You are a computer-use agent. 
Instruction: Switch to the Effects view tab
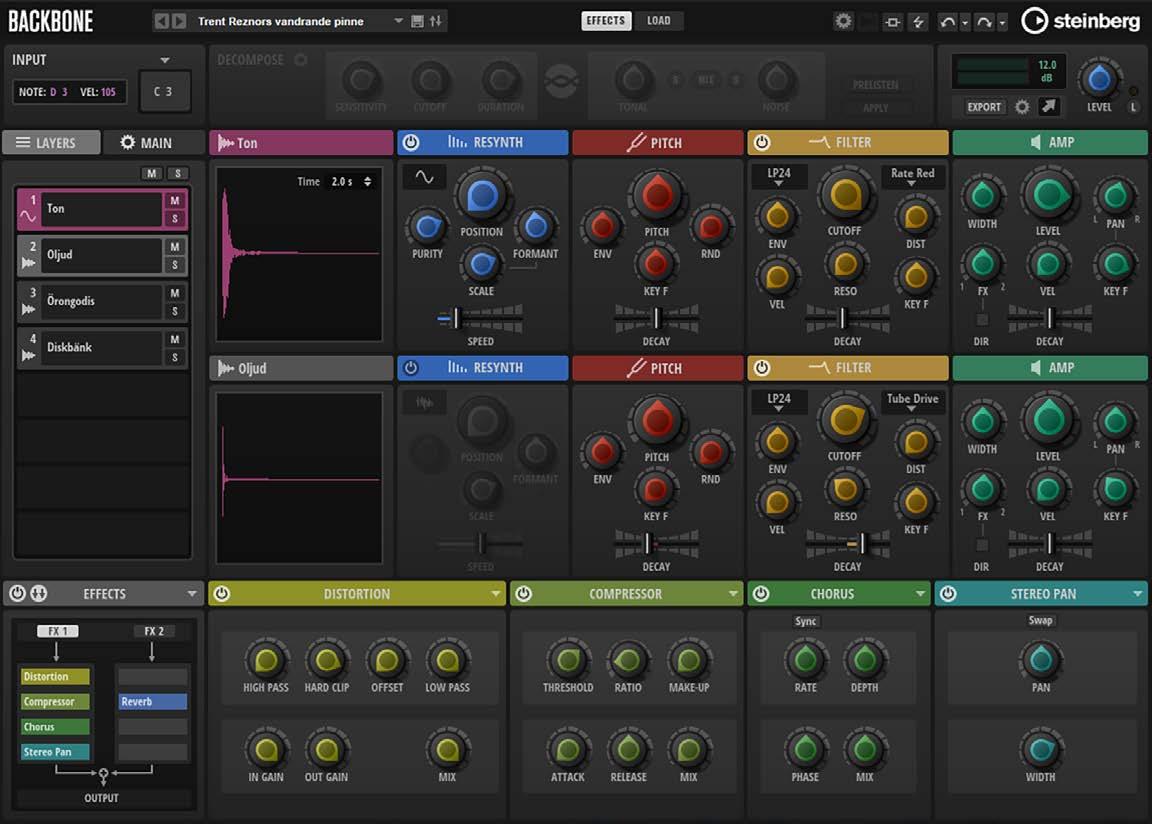point(606,21)
